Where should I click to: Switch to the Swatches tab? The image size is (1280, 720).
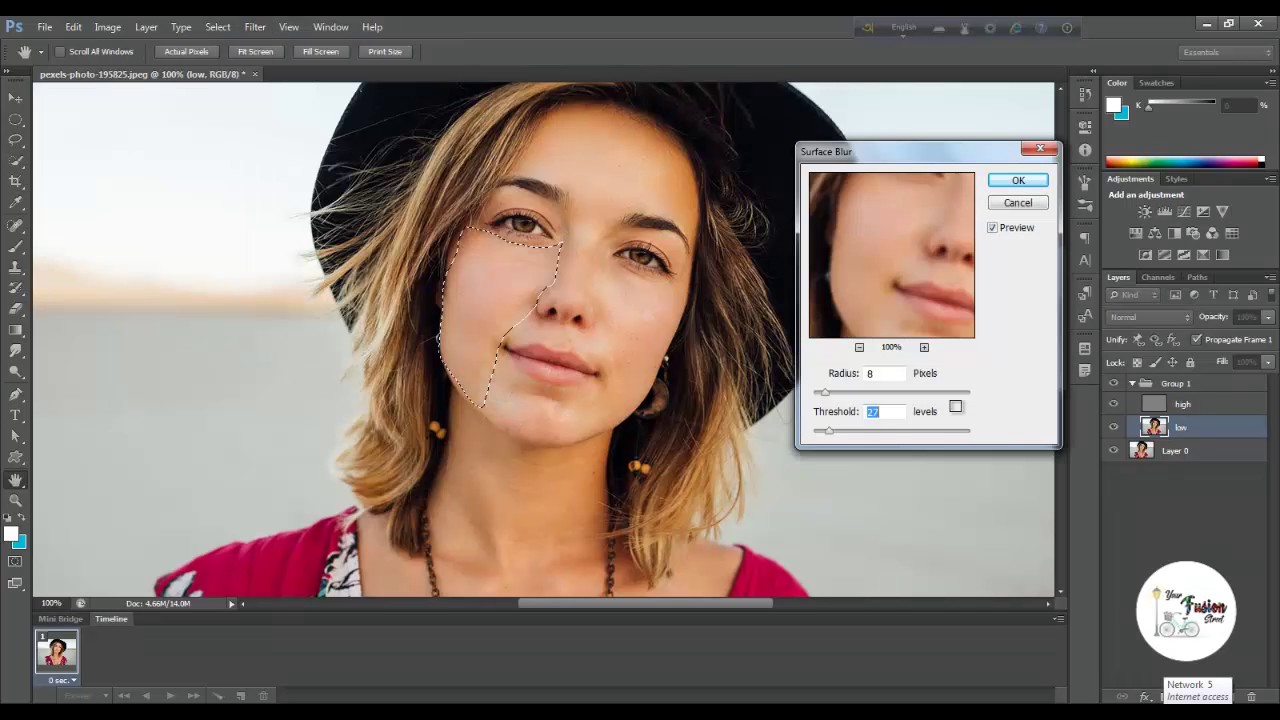pos(1156,83)
